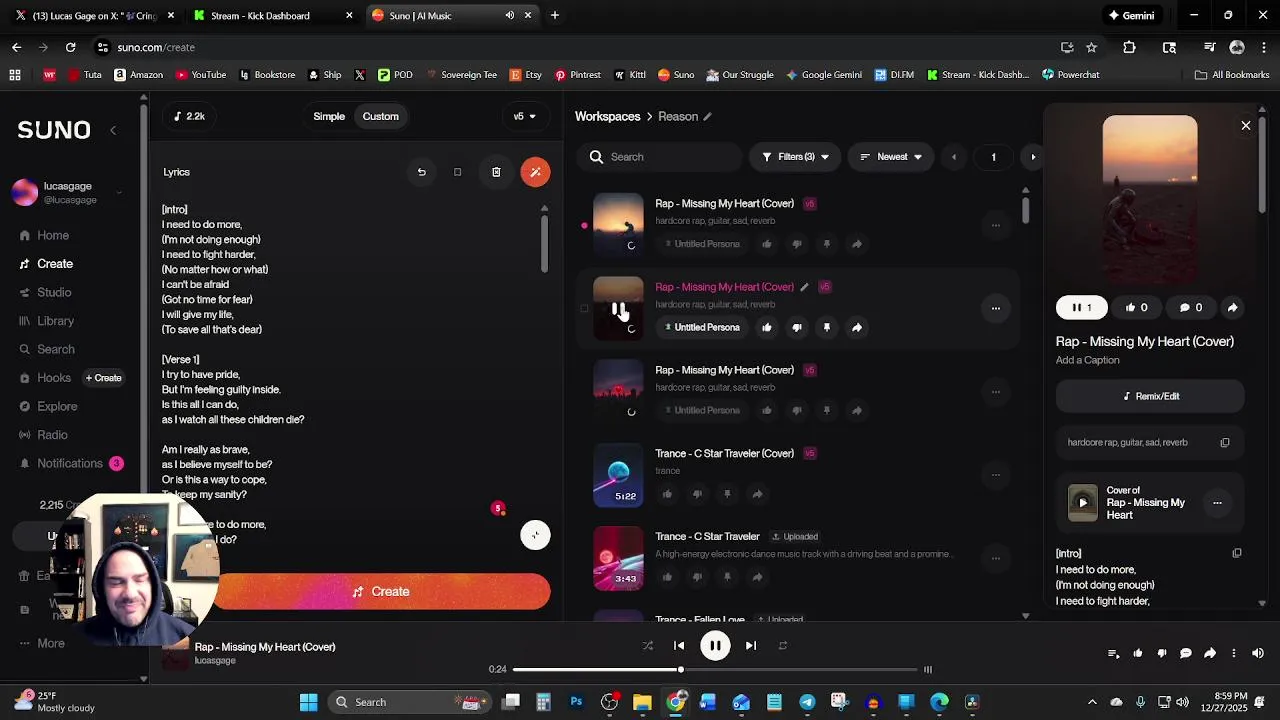Click Untitled Persona on the playing row

701,327
